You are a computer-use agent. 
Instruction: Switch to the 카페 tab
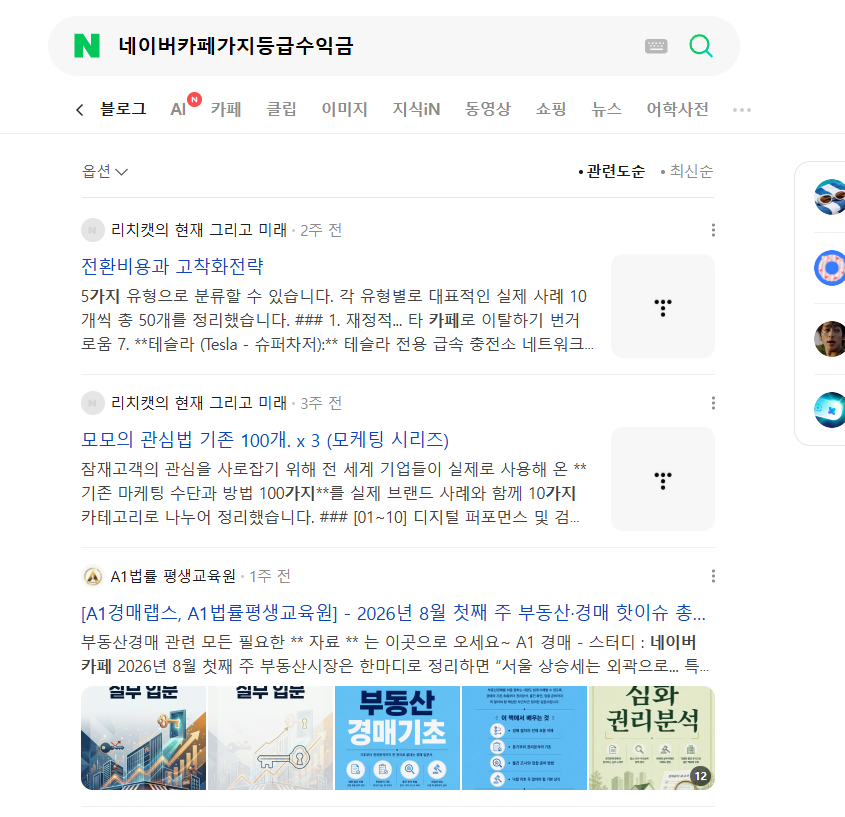pyautogui.click(x=226, y=109)
